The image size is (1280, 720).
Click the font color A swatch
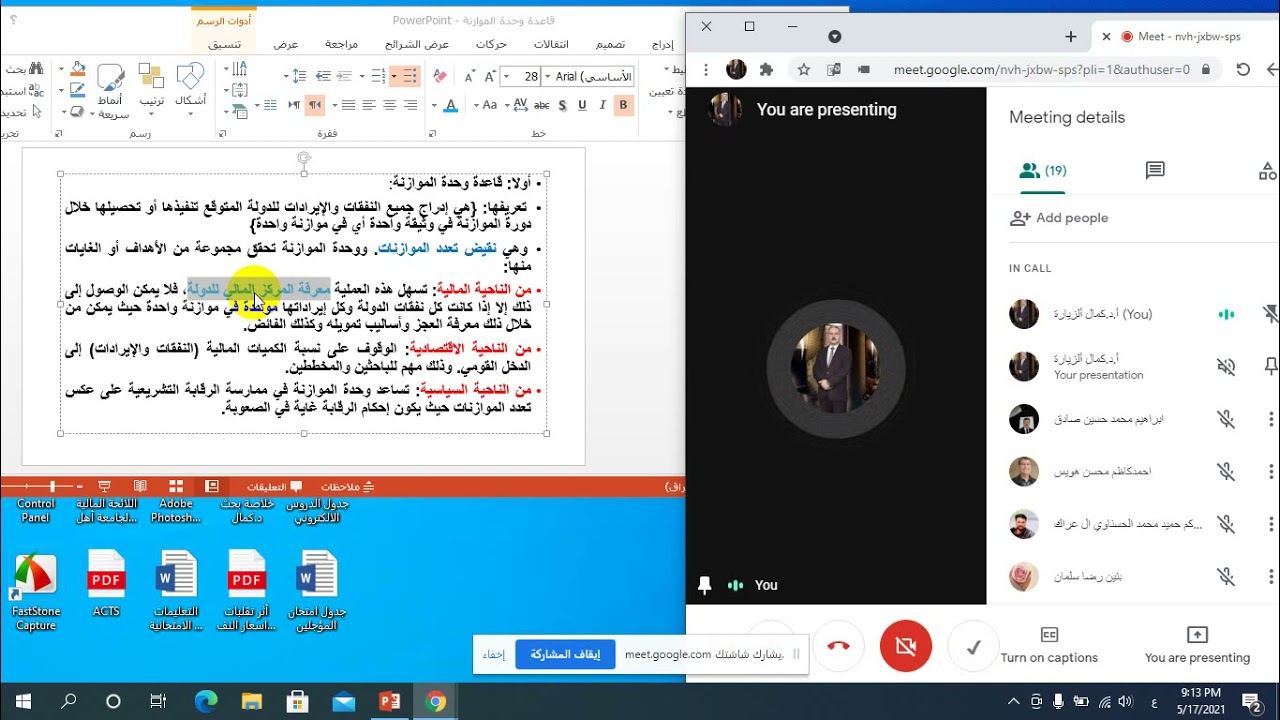(x=450, y=105)
